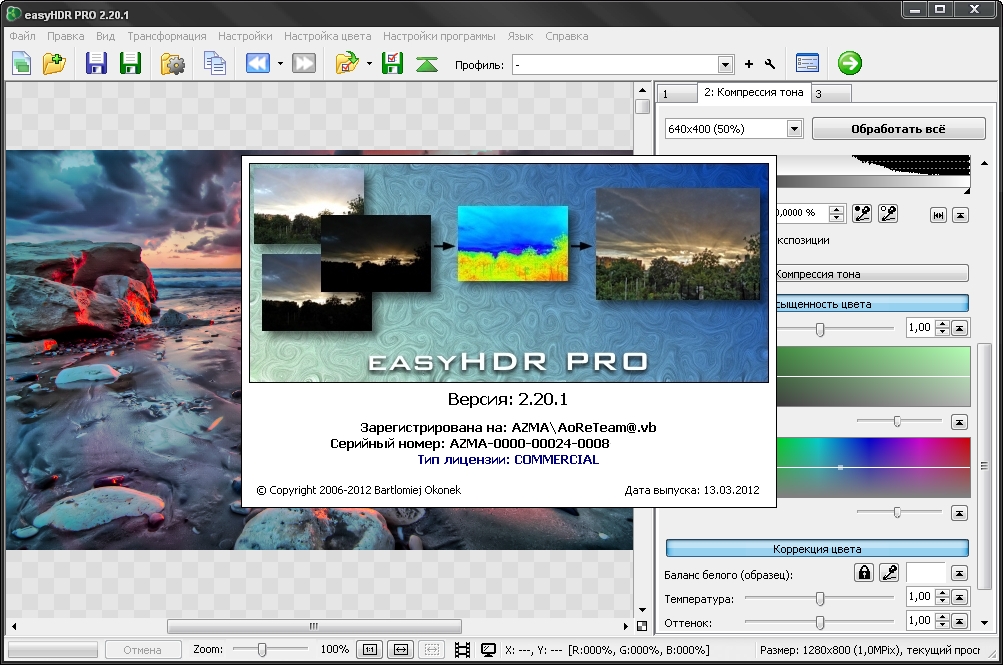
Task: Click the Температура slider
Action: [820, 598]
